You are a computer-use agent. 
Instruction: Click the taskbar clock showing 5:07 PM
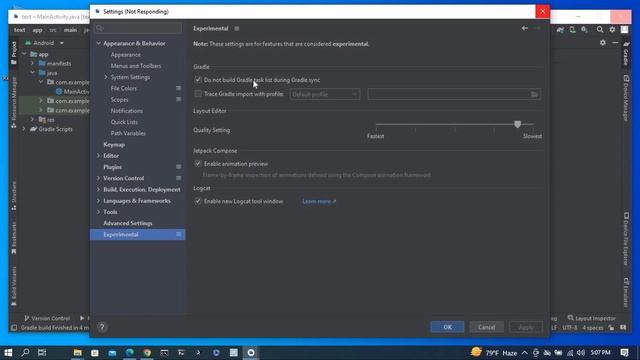600,353
